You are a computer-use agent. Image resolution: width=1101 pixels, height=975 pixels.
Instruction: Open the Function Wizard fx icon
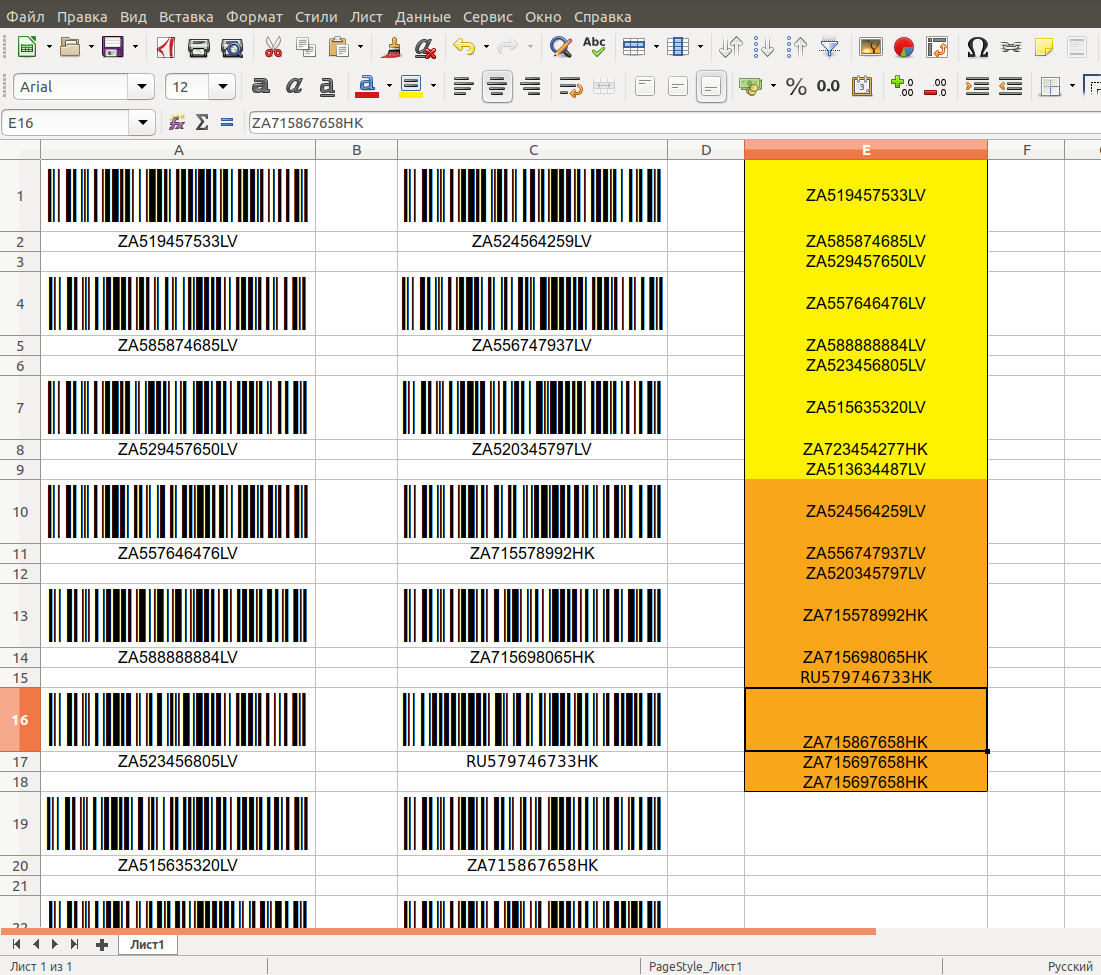177,123
